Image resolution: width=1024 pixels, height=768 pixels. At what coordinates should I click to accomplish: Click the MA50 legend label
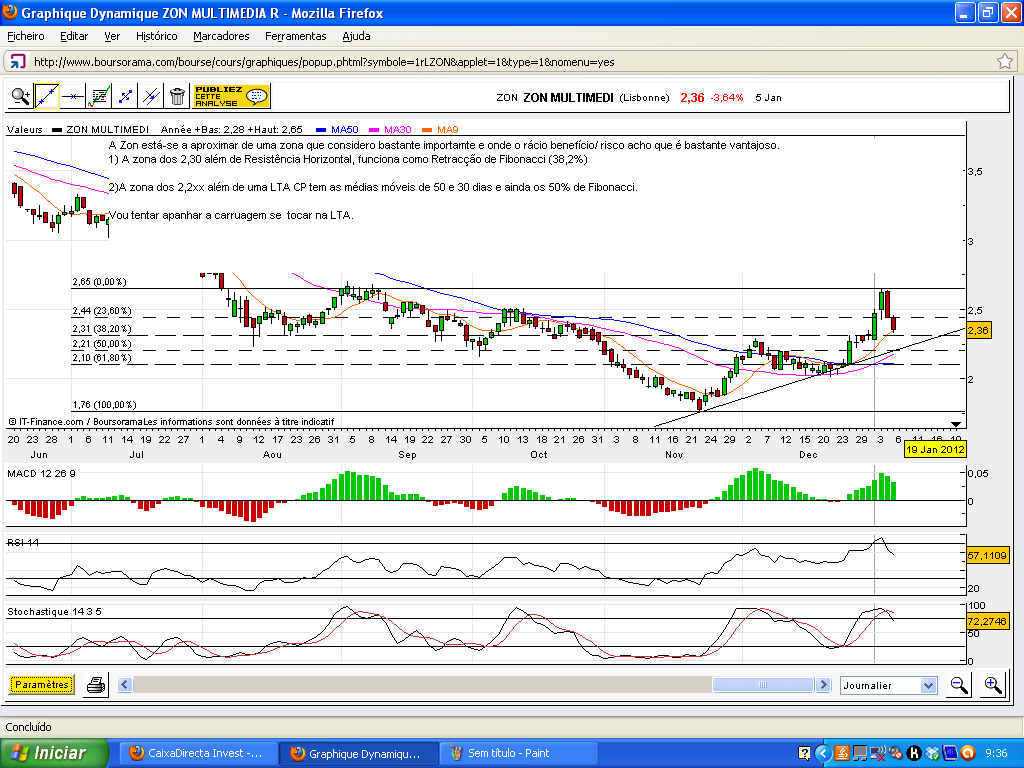(345, 129)
